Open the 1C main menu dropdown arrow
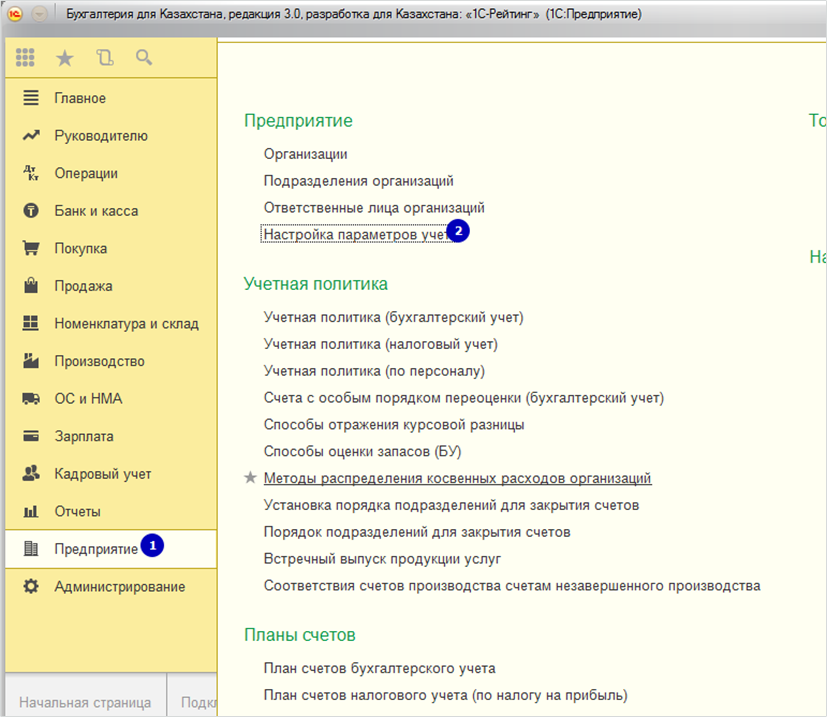Screen dimensions: 827x717 40,14
